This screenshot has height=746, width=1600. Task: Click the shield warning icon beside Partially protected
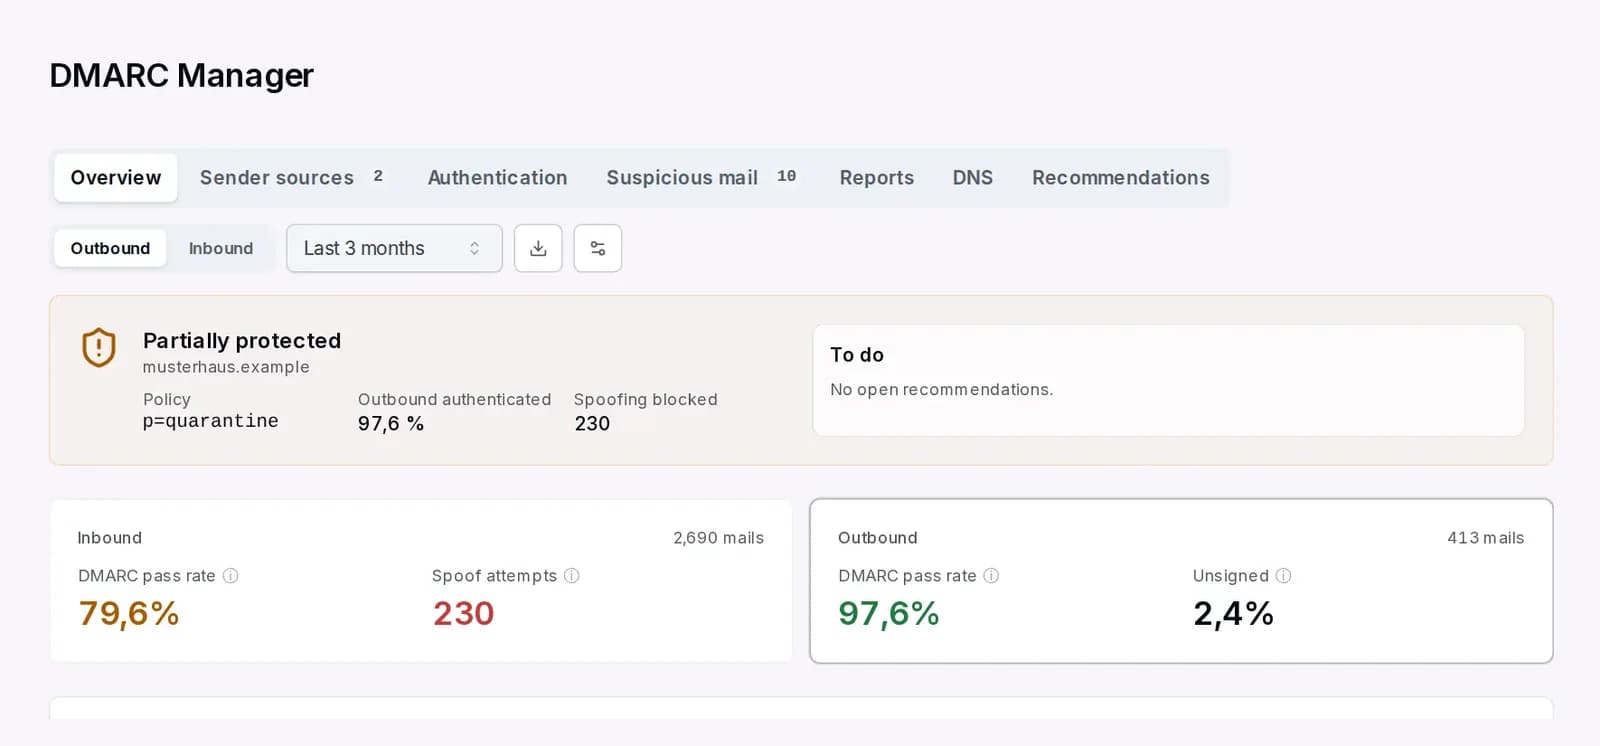coord(99,348)
